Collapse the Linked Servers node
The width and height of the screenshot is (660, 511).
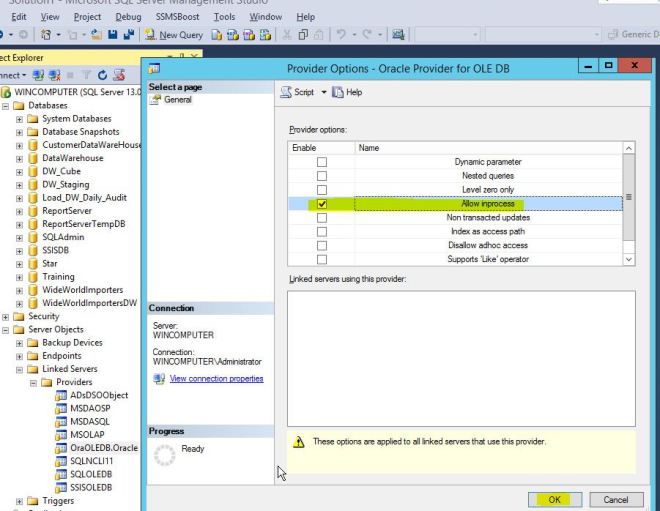(x=21, y=369)
